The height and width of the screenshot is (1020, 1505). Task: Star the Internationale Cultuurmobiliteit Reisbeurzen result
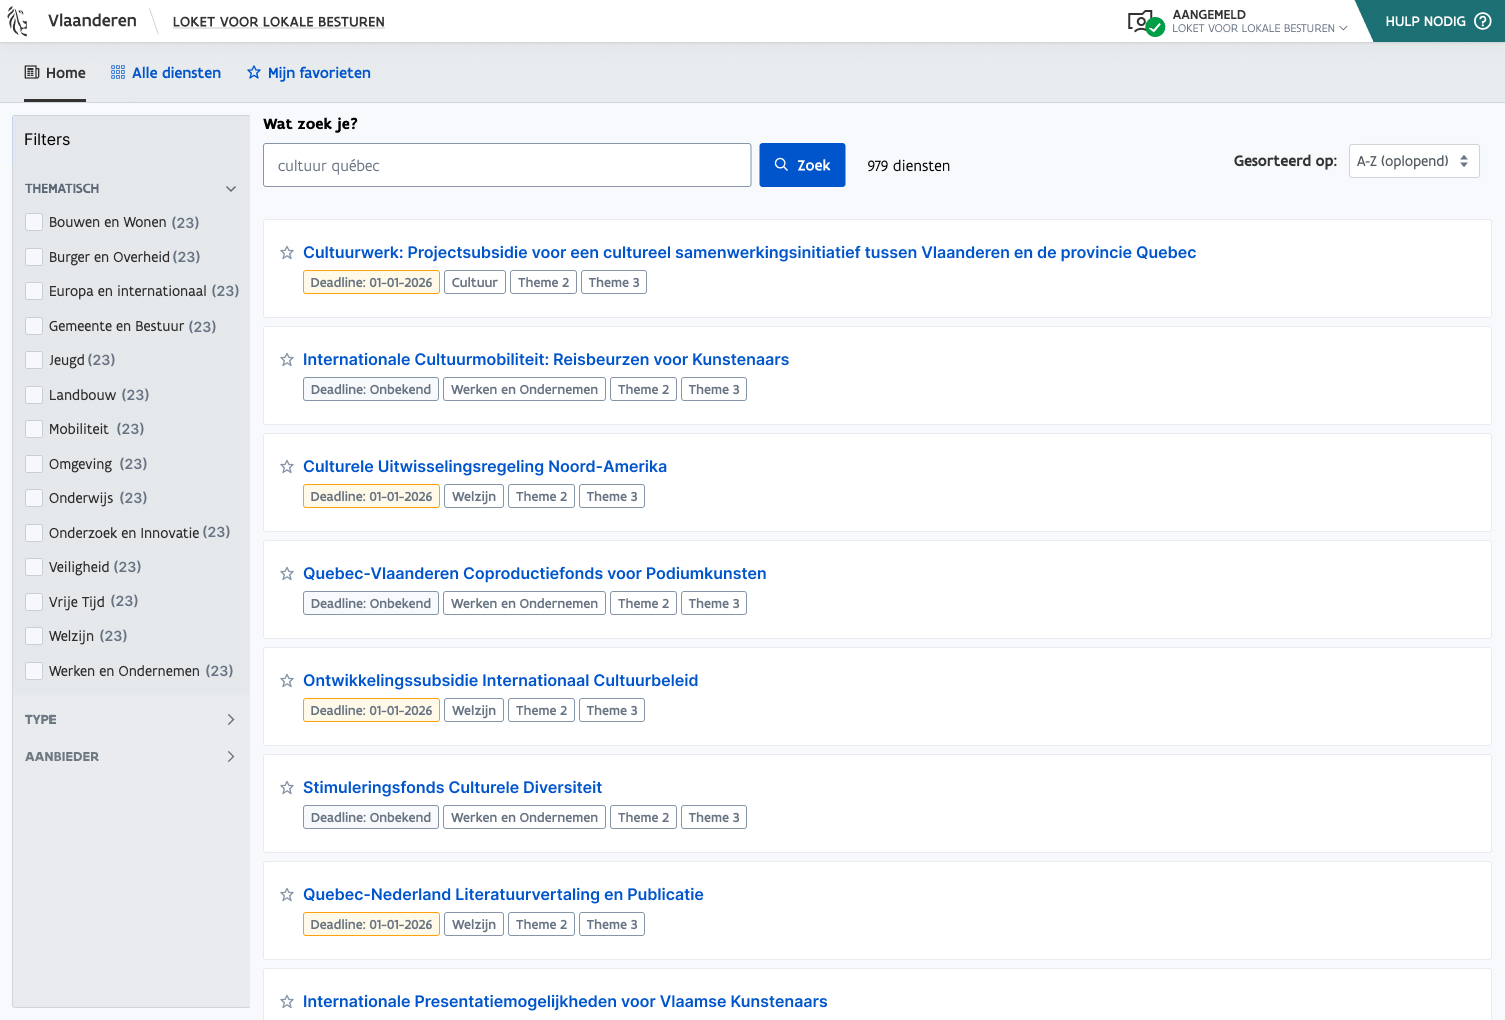287,360
